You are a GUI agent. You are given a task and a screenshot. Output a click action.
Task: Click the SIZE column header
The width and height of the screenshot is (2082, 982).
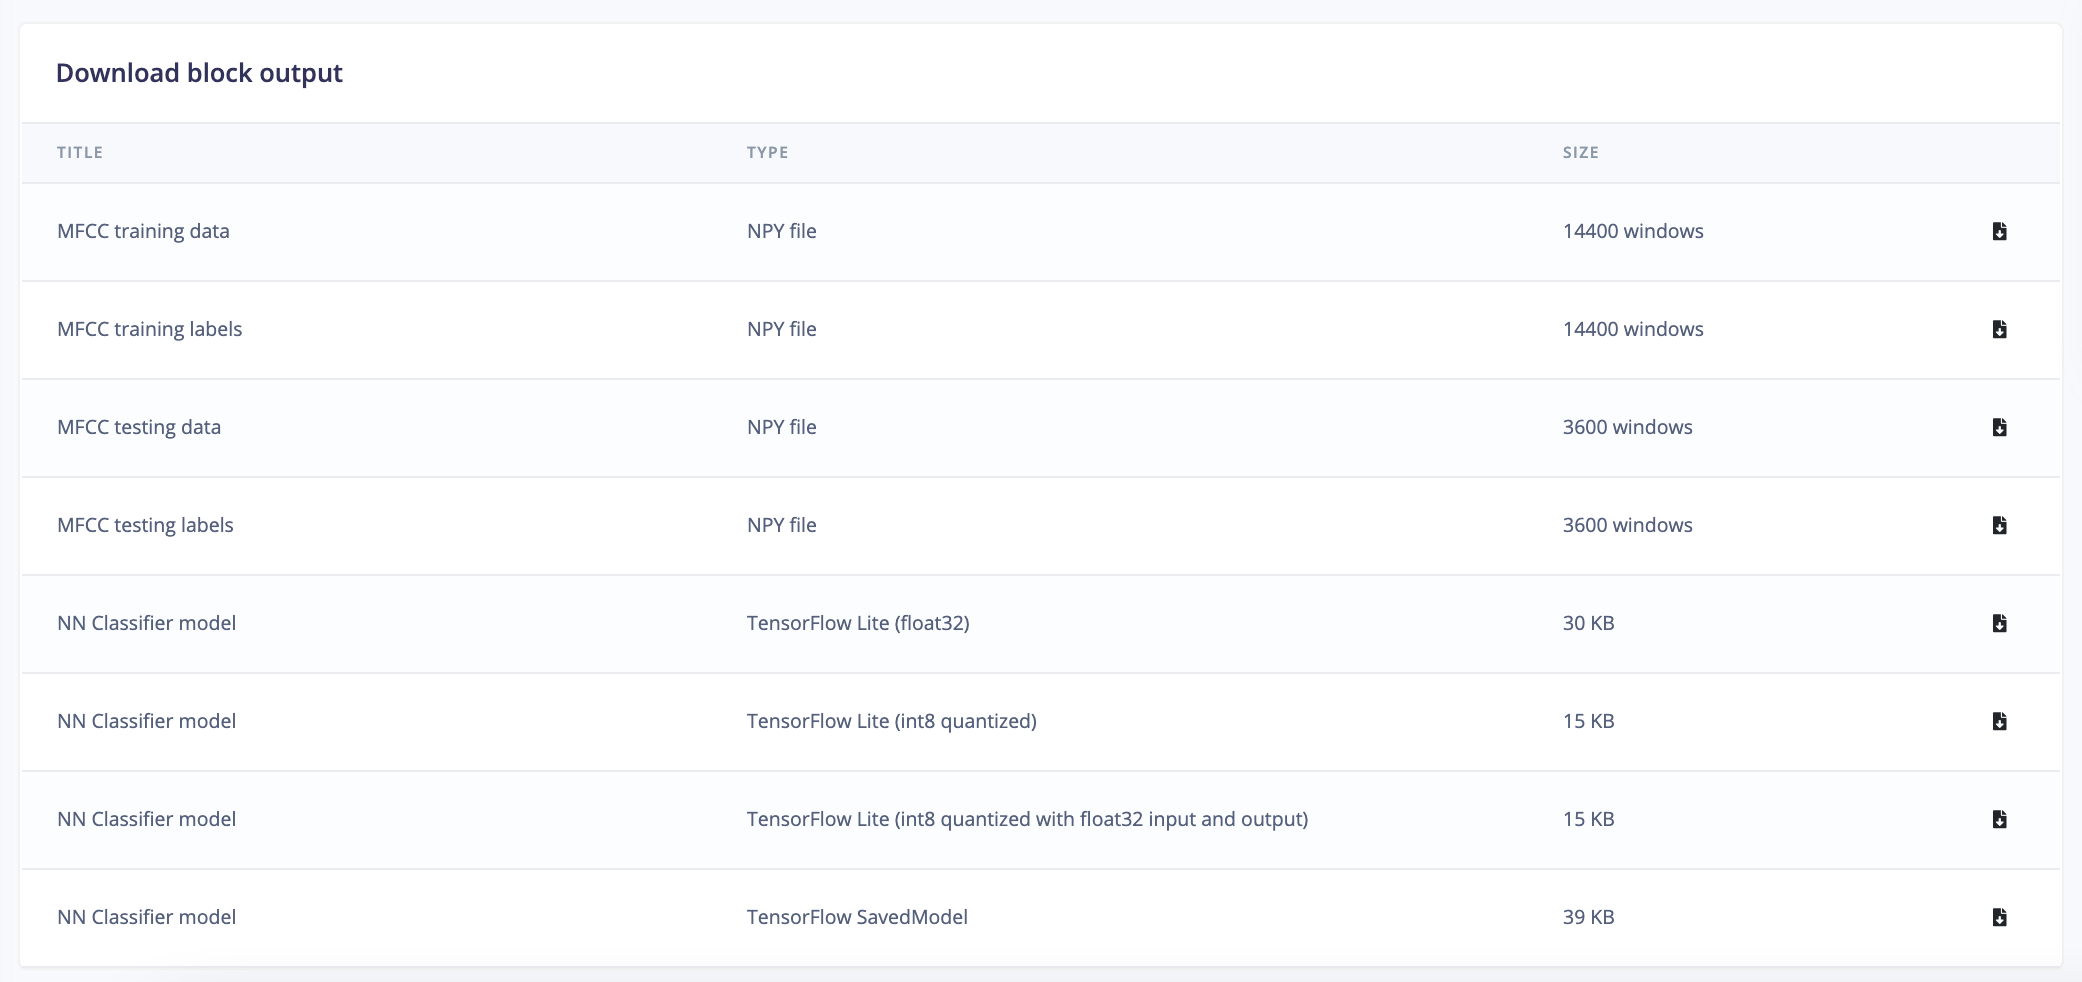click(x=1581, y=152)
